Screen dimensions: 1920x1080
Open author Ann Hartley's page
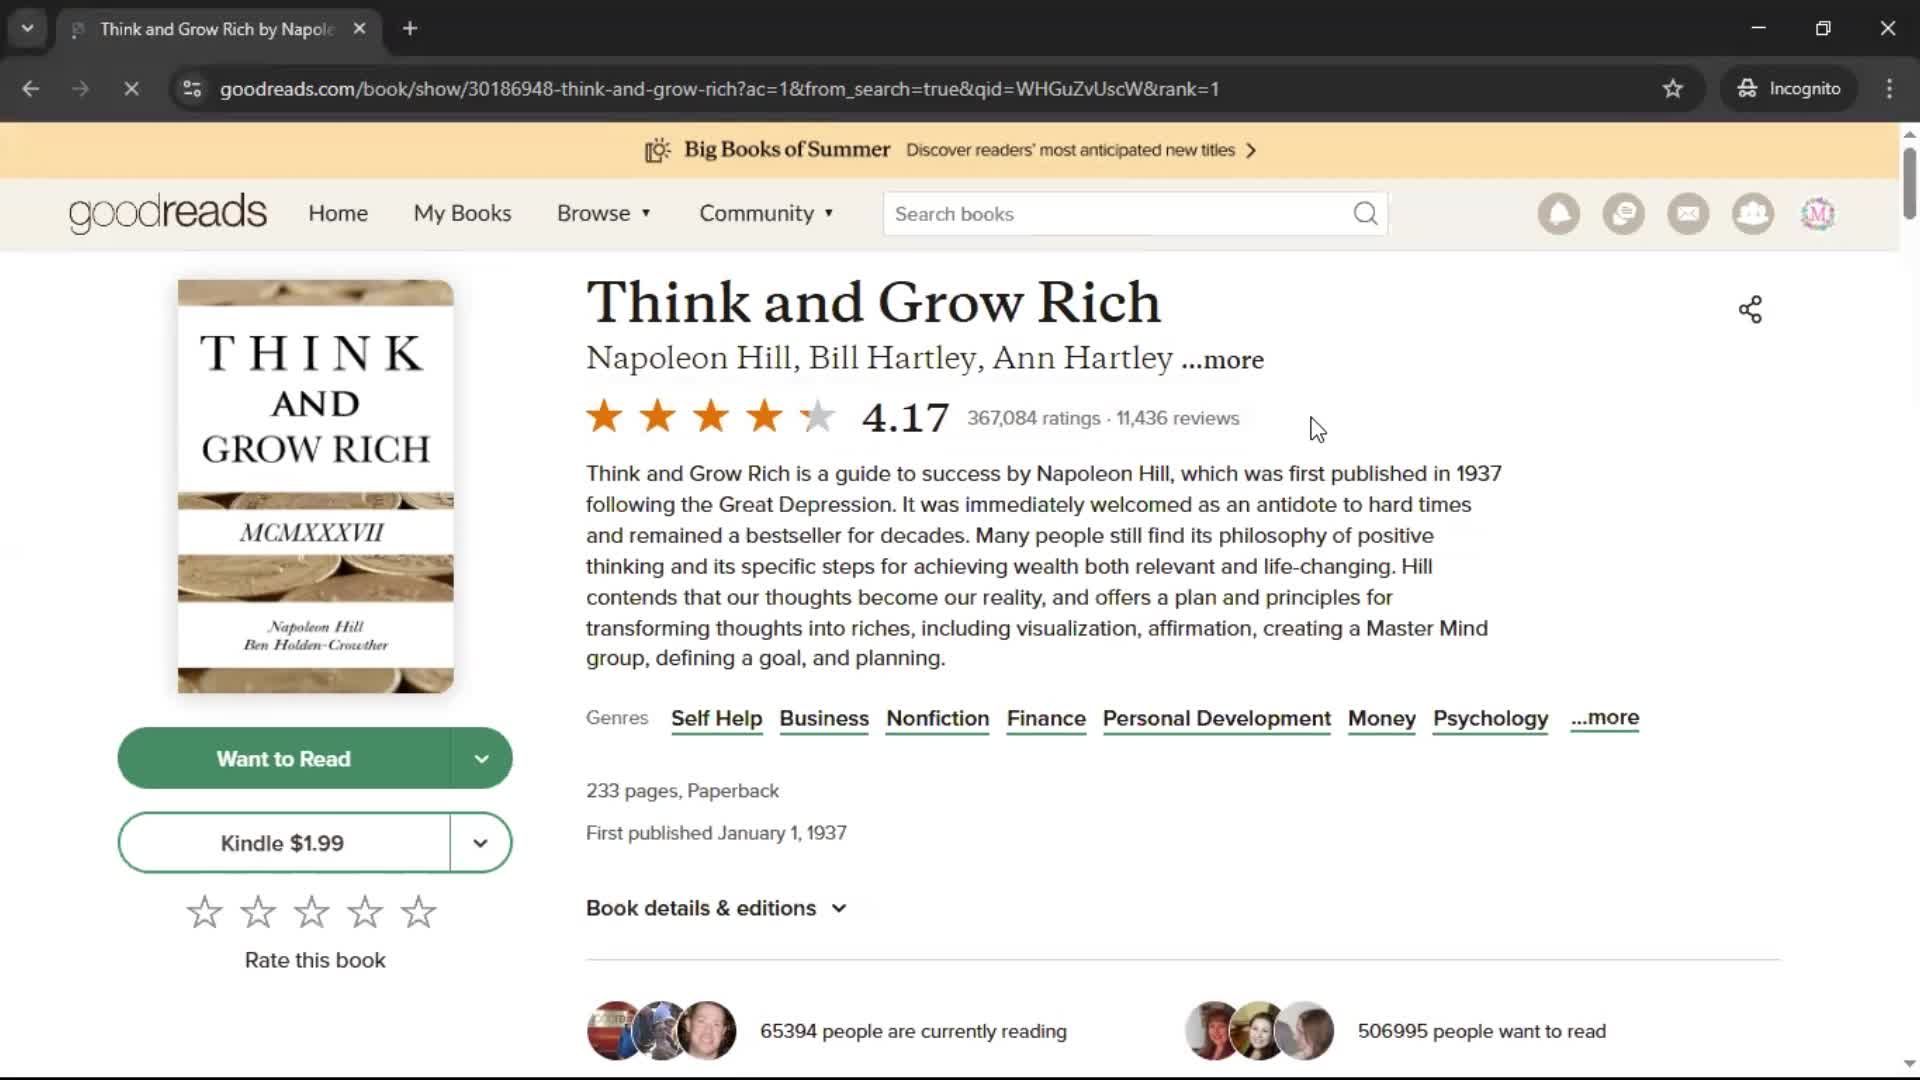click(x=1082, y=358)
